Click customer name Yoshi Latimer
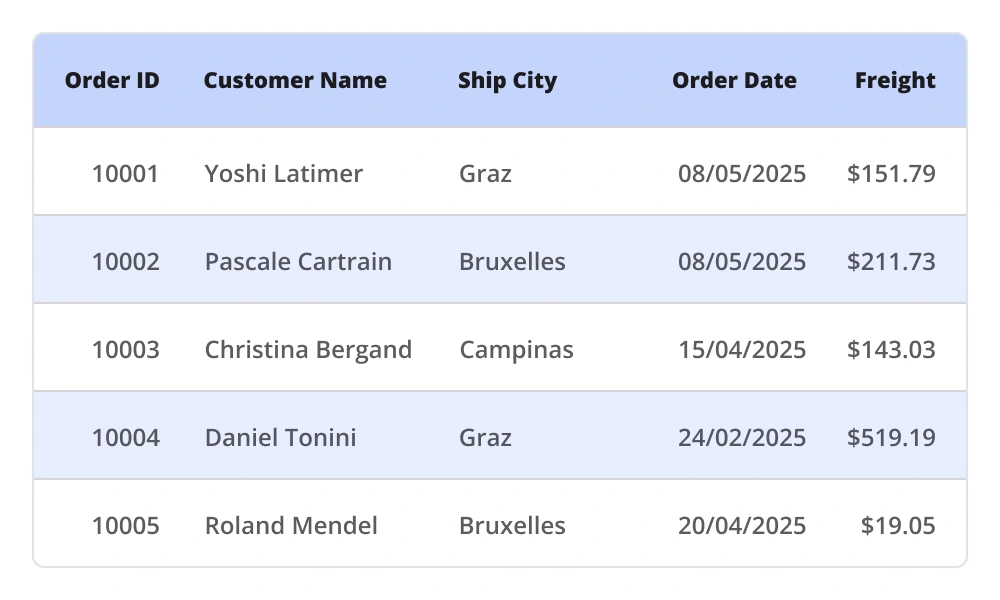This screenshot has height=600, width=1000. click(x=284, y=174)
